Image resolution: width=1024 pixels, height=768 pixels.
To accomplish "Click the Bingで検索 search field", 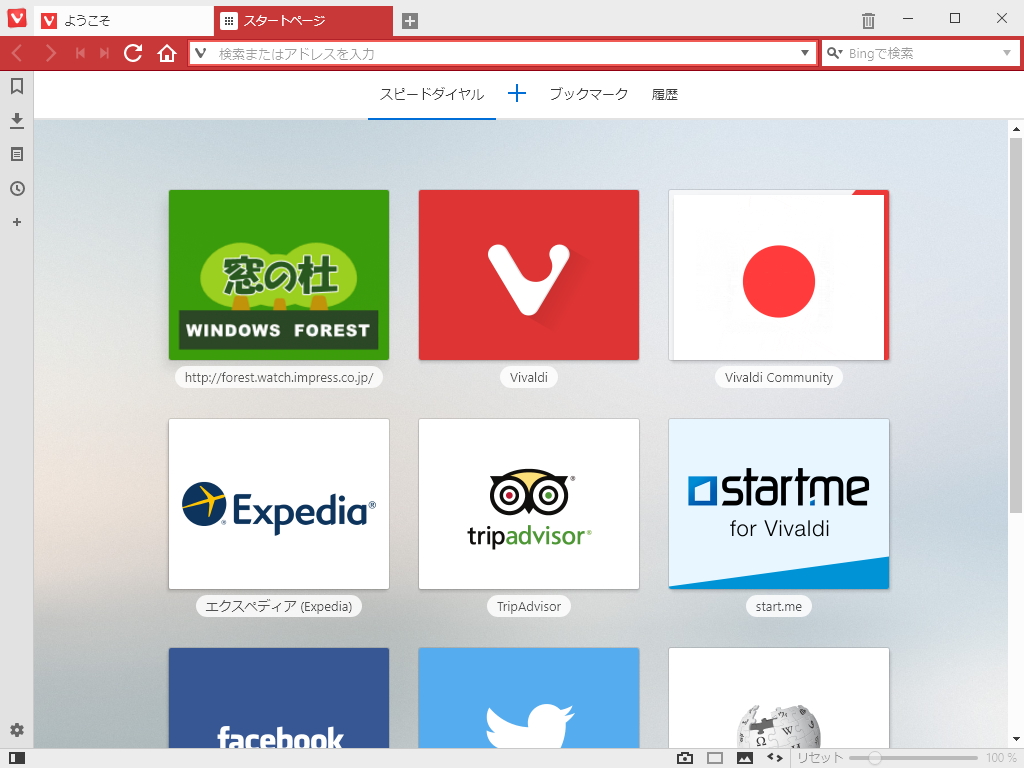I will click(x=921, y=53).
